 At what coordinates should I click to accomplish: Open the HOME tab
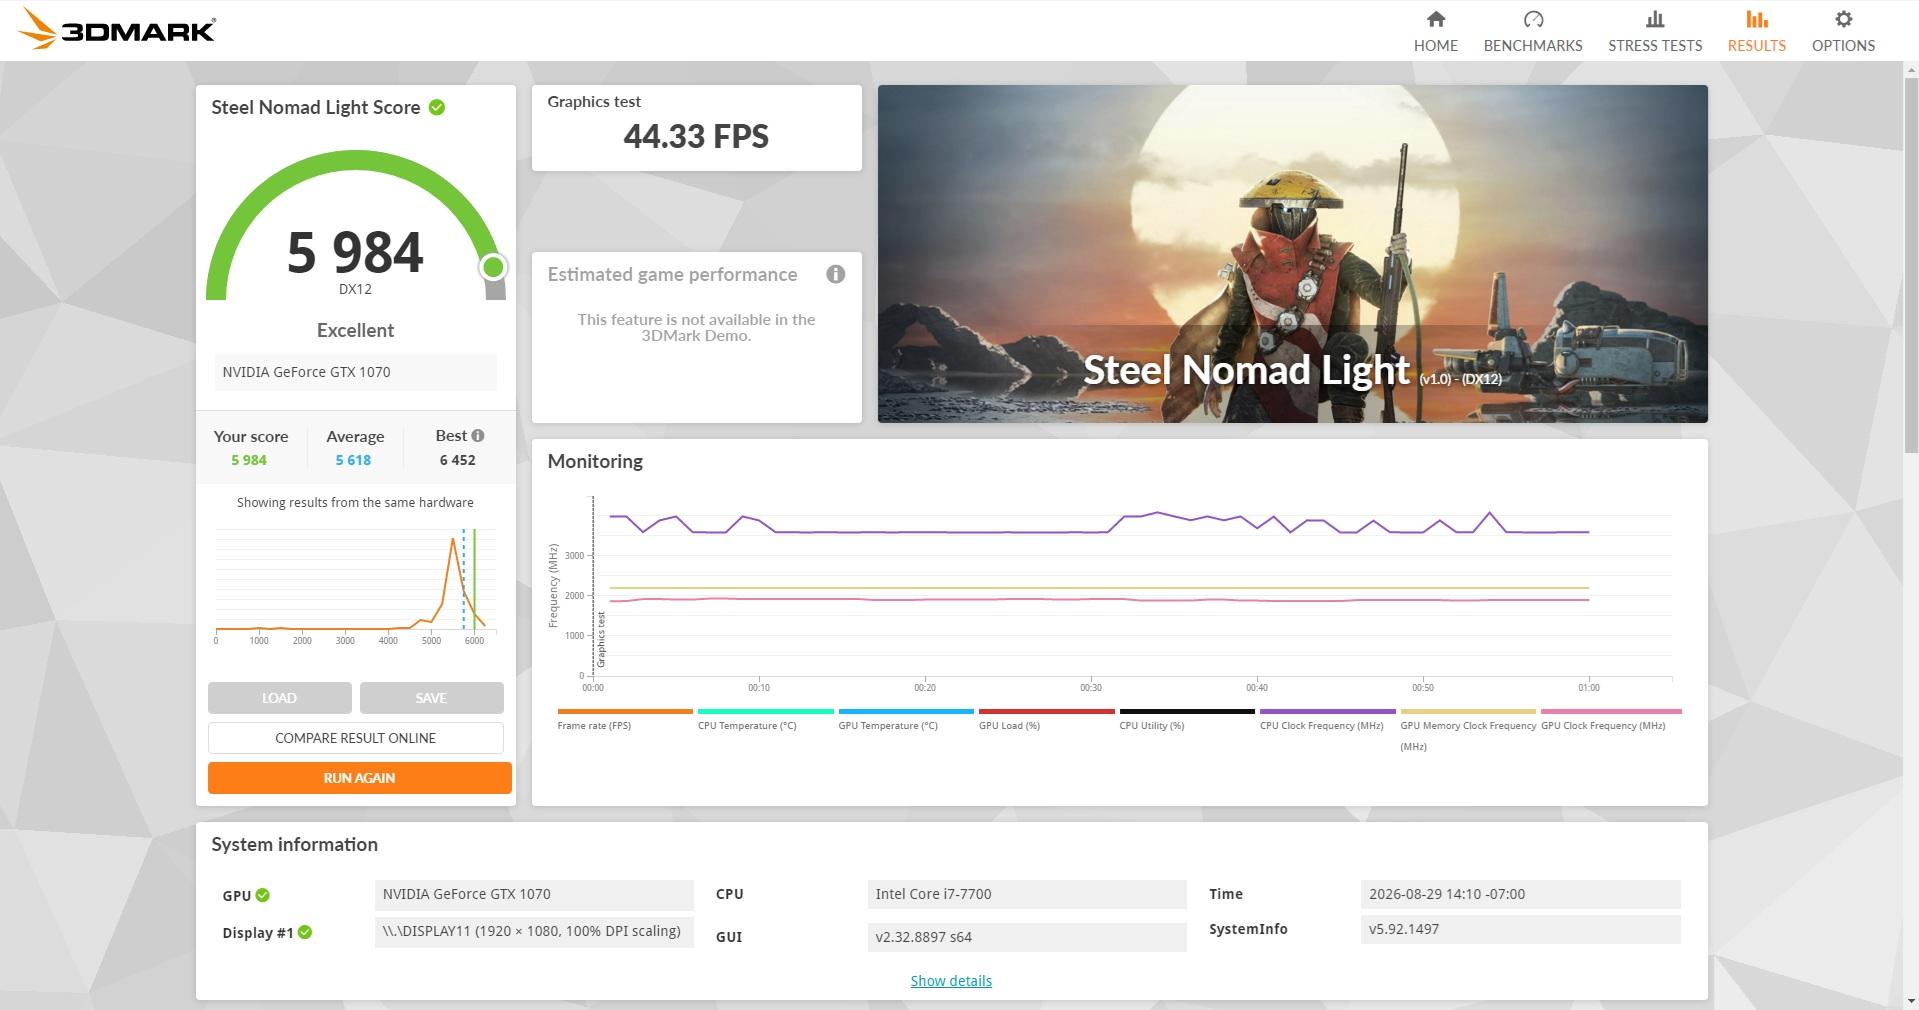click(1435, 31)
